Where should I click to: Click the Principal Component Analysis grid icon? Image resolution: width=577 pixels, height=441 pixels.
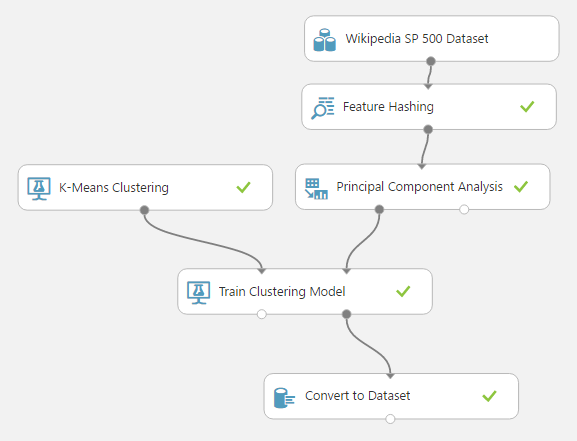(316, 188)
